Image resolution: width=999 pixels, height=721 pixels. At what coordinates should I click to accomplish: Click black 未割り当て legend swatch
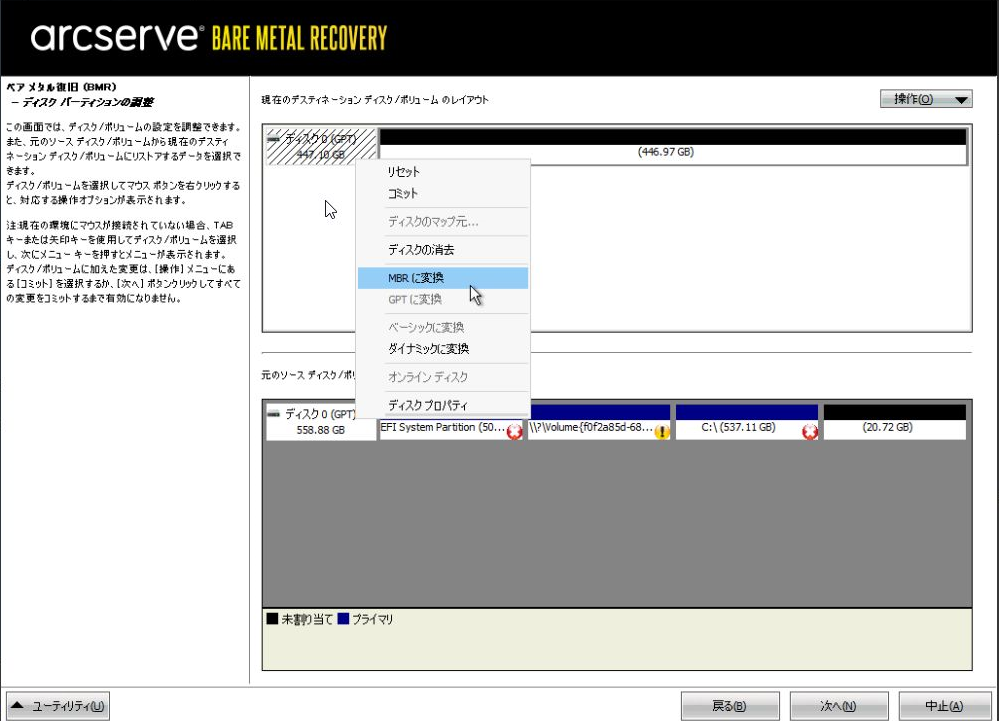[x=272, y=618]
